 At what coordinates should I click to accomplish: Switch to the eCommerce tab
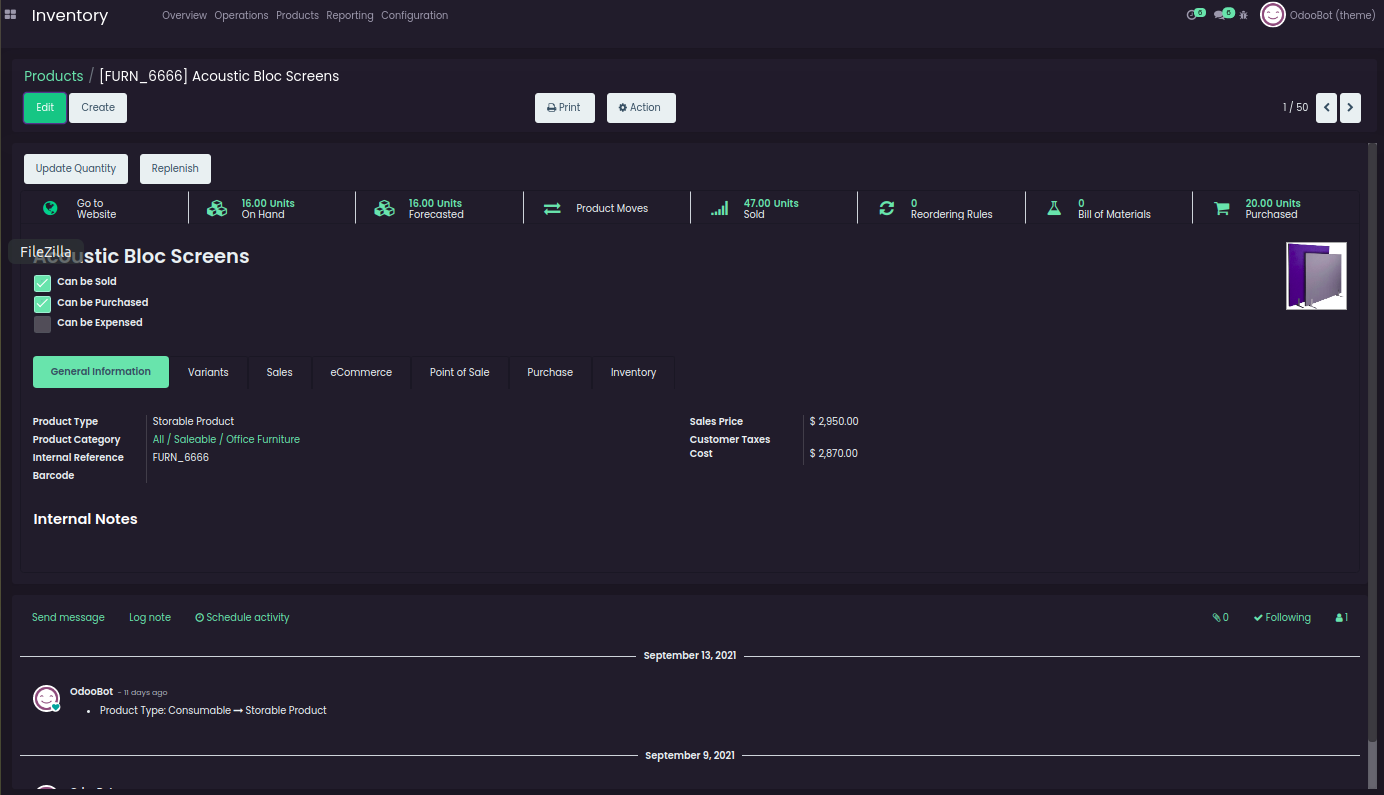click(361, 372)
